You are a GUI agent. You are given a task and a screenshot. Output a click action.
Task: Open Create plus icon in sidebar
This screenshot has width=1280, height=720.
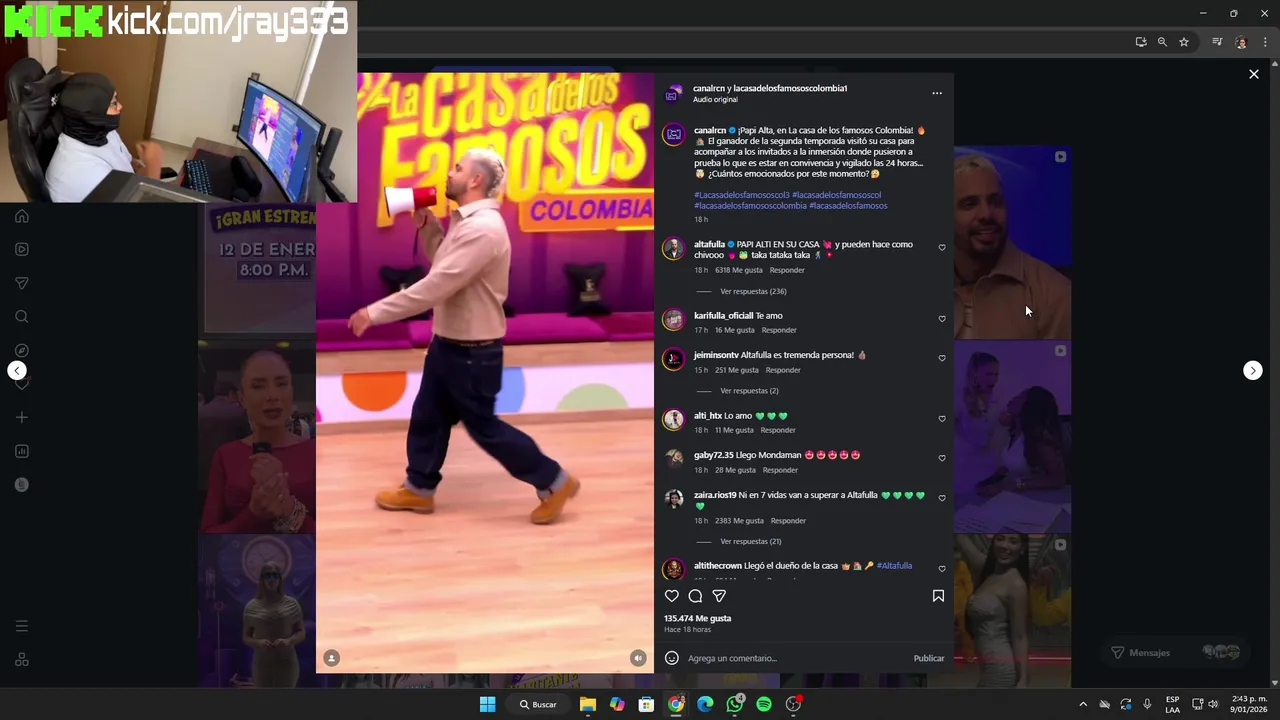[22, 417]
